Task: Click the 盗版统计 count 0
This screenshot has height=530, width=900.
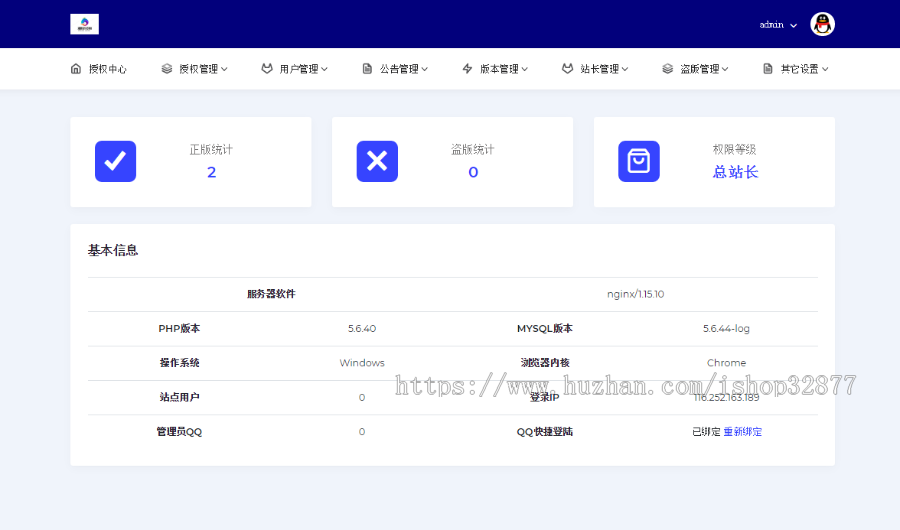Action: pos(473,172)
